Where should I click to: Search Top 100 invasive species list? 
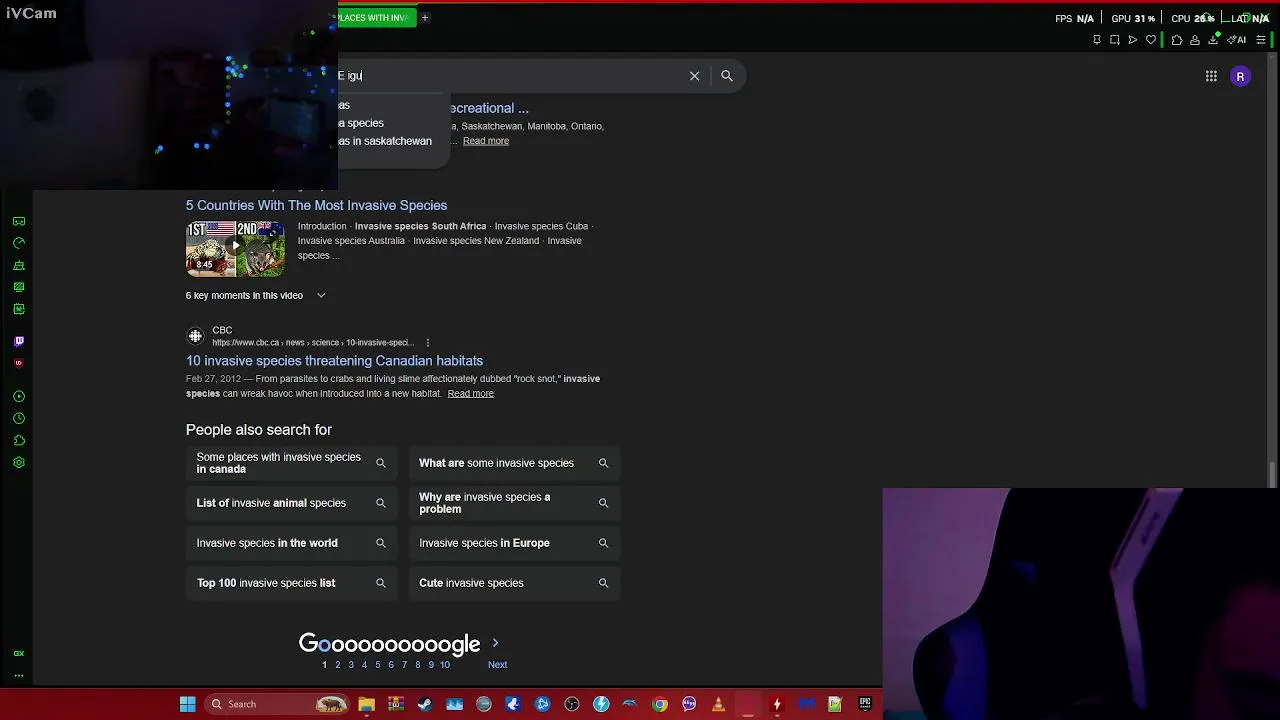[291, 583]
